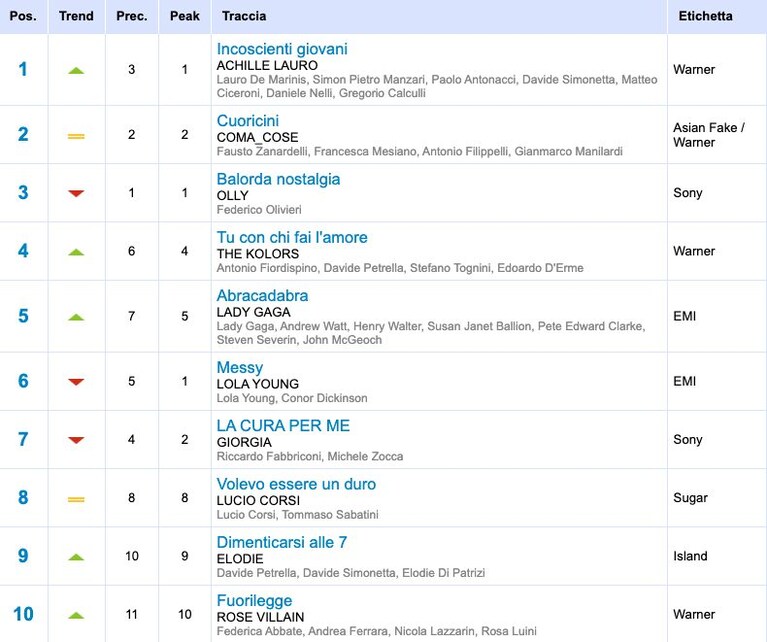This screenshot has height=642, width=767.
Task: Click position number 10 in the chart
Action: [23, 614]
